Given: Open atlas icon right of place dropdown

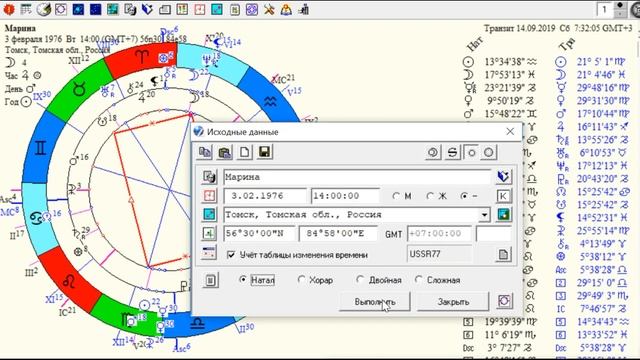Looking at the screenshot, I should [503, 214].
